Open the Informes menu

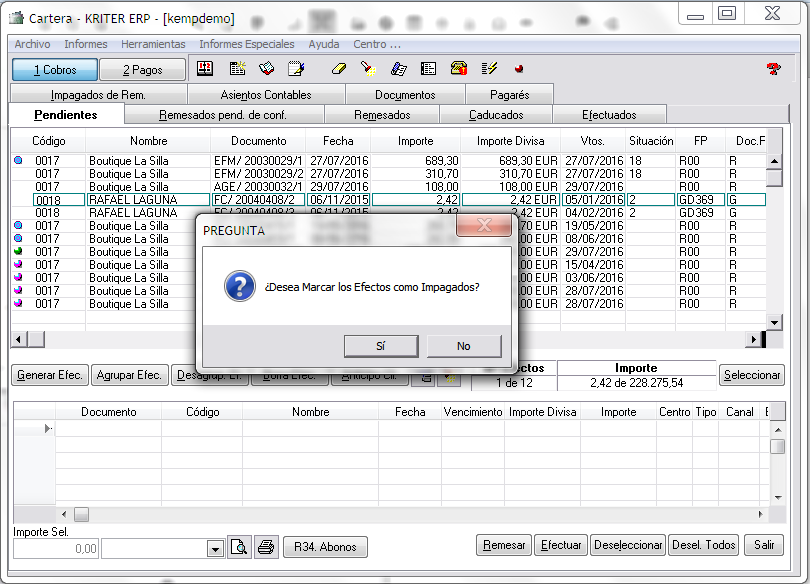(x=86, y=44)
